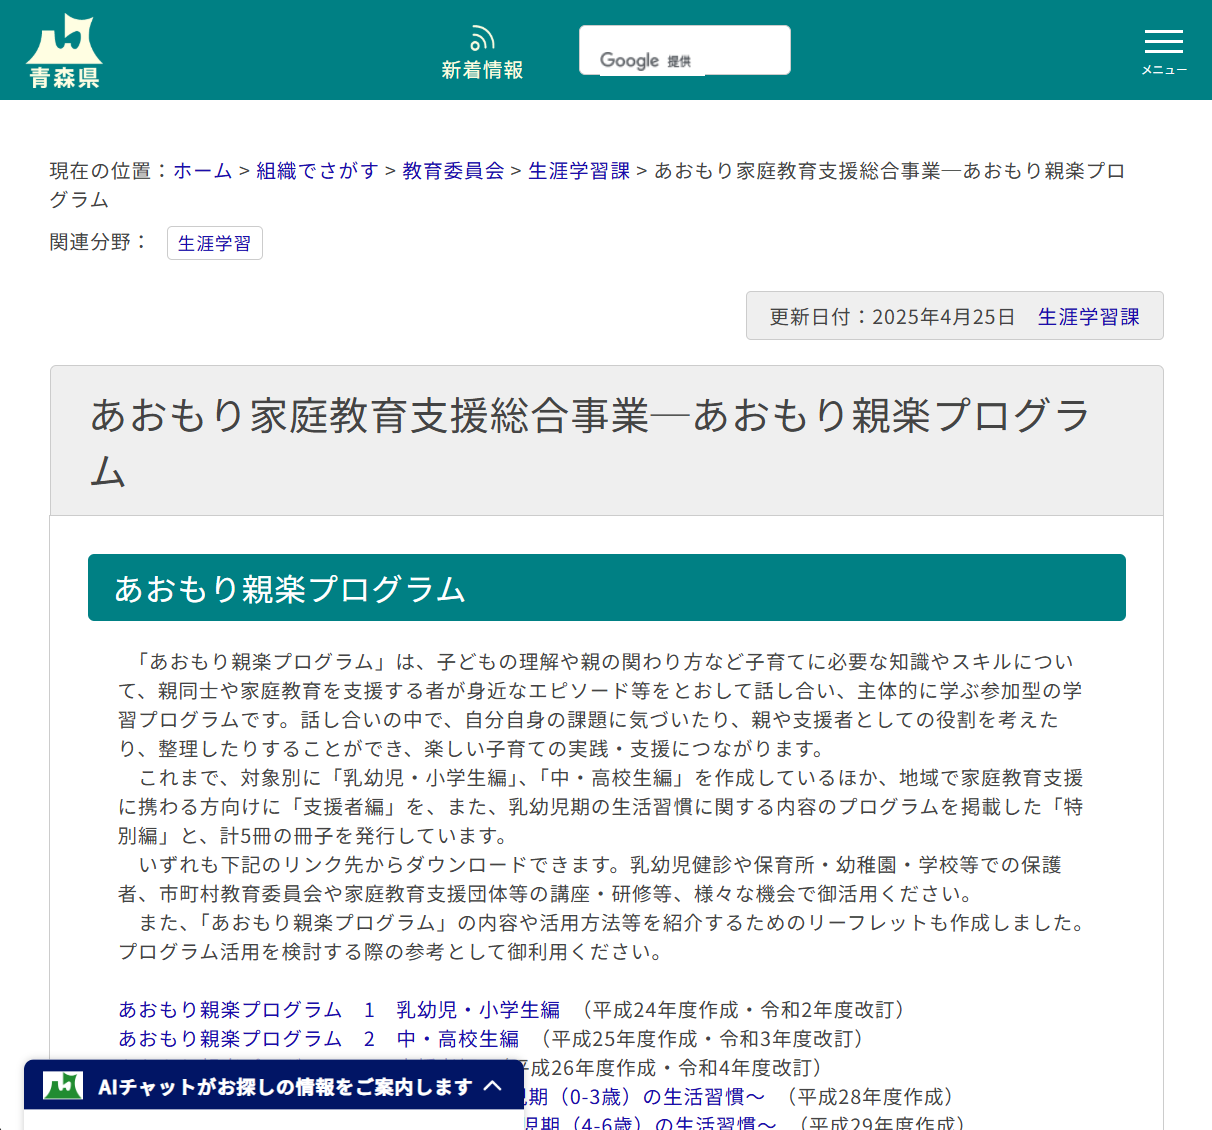Click the AI chat green logo icon
The image size is (1212, 1130).
coord(63,1084)
